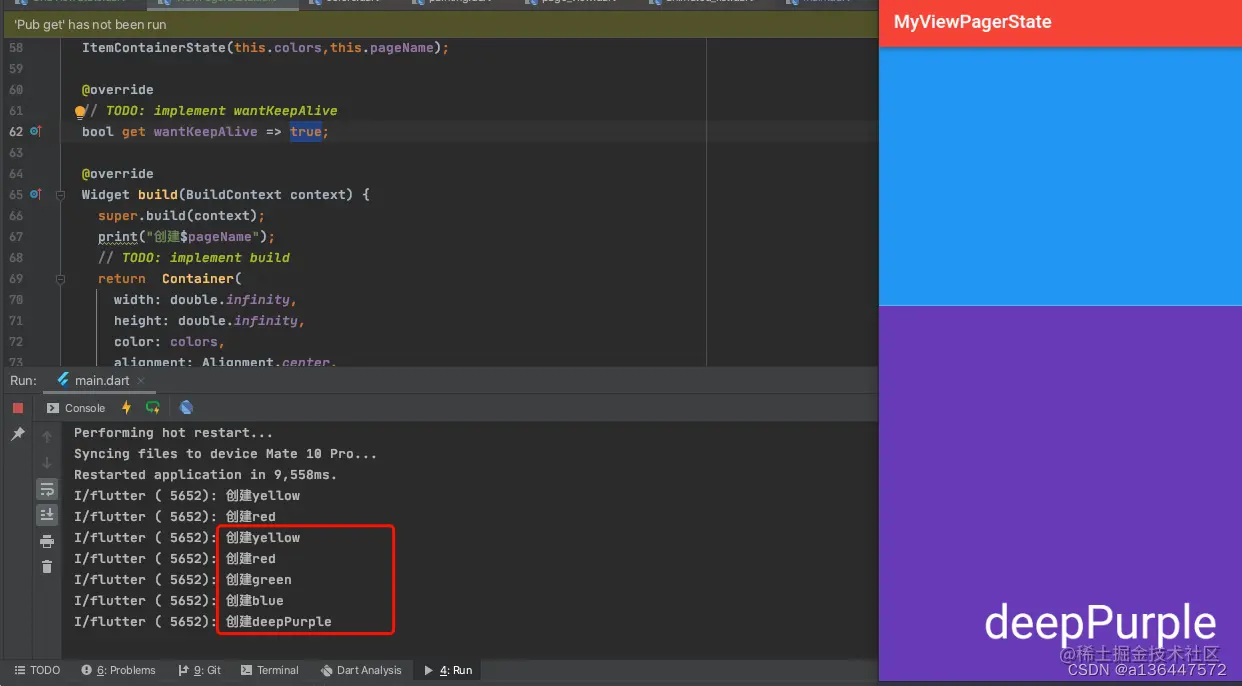Screen dimensions: 1242x686
Task: Trigger Flutter hot restart icon
Action: (x=153, y=408)
